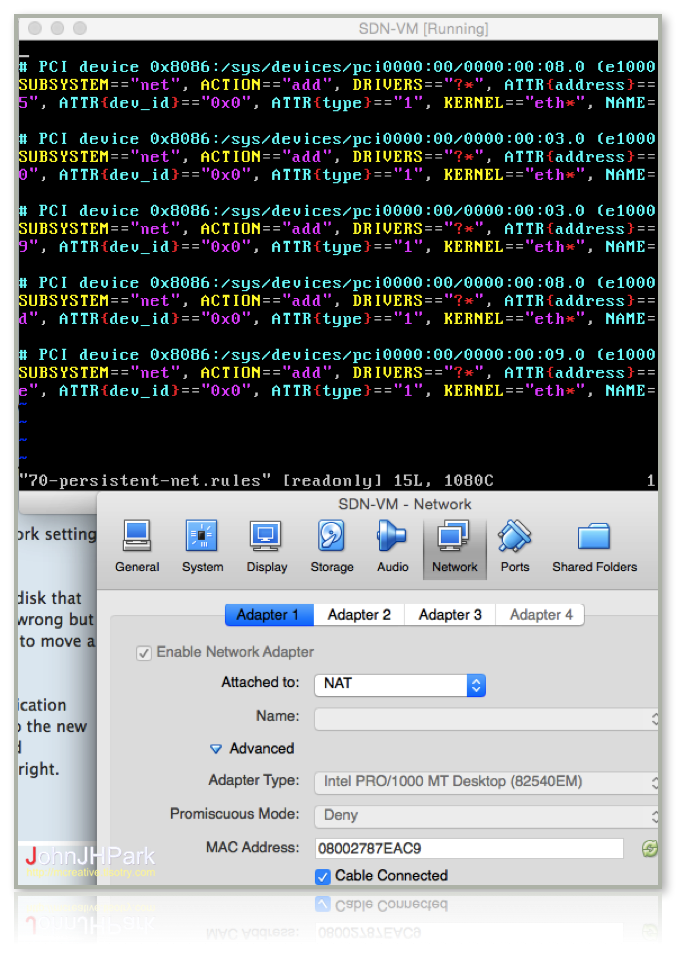Open the Name dropdown field
Screen dimensions: 676x959
pyautogui.click(x=486, y=719)
